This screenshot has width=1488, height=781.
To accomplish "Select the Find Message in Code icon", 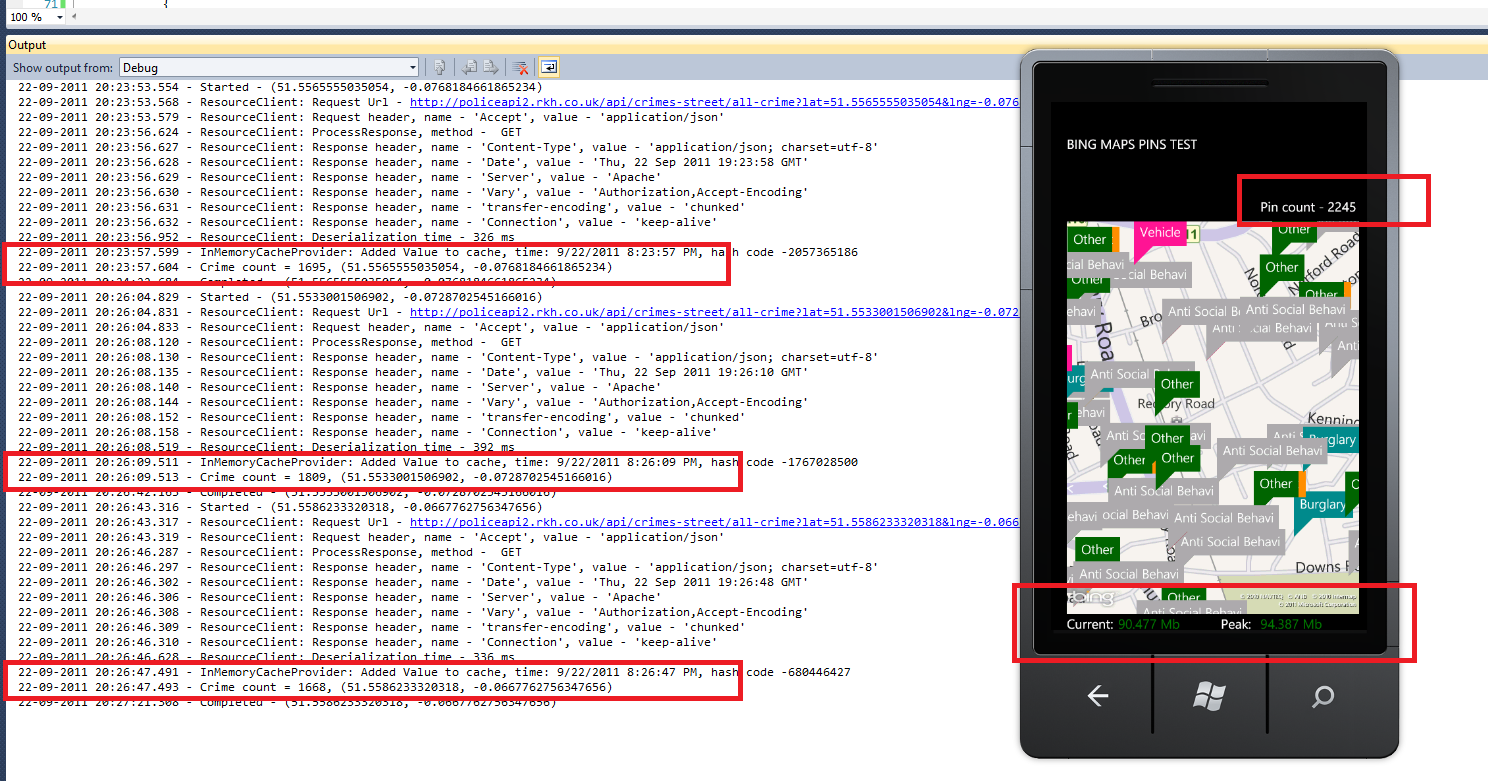I will [x=439, y=67].
